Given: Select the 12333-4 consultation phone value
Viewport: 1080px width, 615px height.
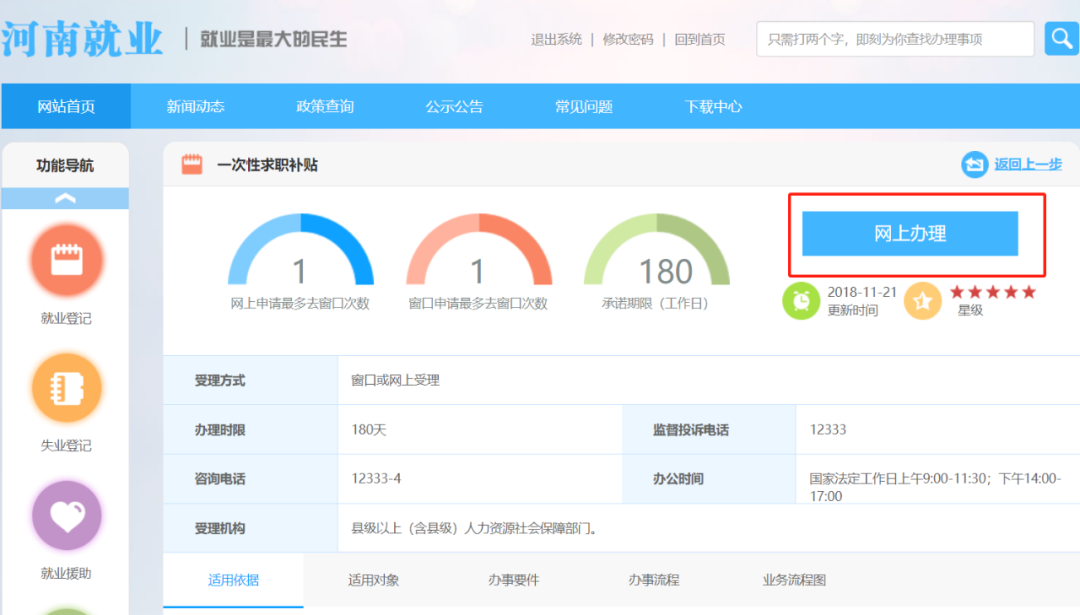Looking at the screenshot, I should coord(376,479).
